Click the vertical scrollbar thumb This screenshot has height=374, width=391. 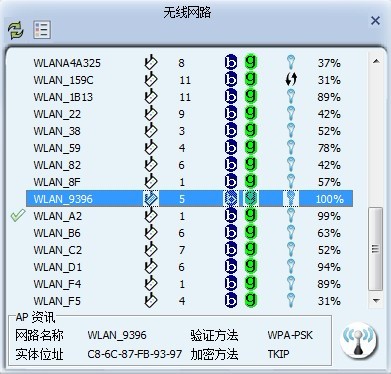pyautogui.click(x=376, y=249)
